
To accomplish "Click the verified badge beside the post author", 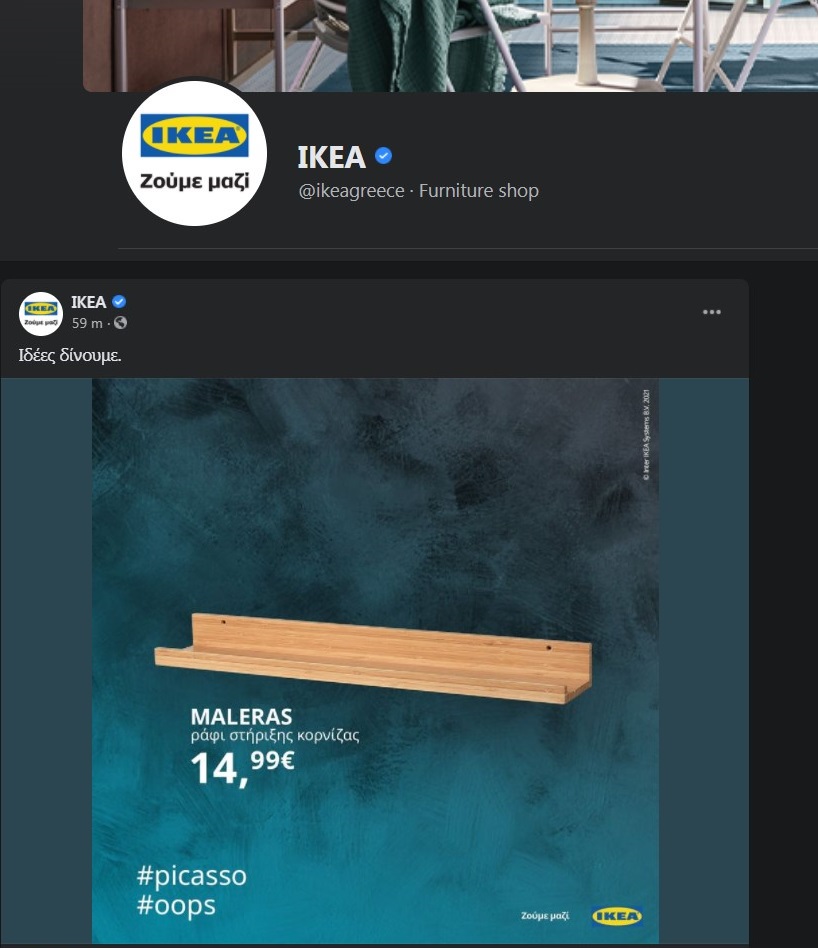I will click(x=119, y=302).
